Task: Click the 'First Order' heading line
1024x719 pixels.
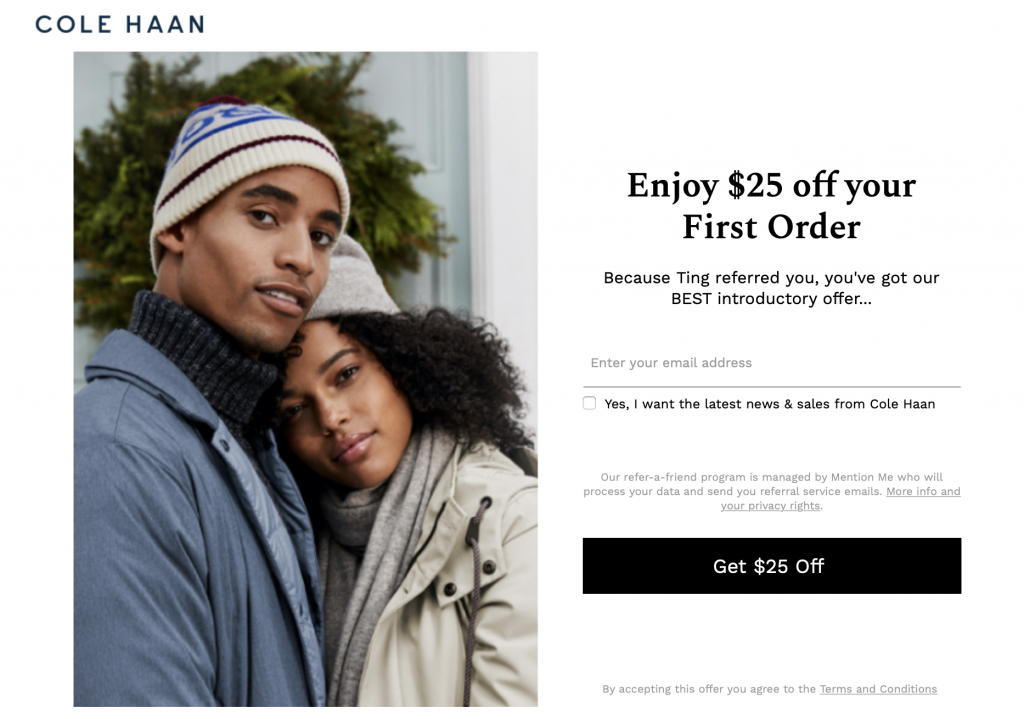Action: (771, 227)
